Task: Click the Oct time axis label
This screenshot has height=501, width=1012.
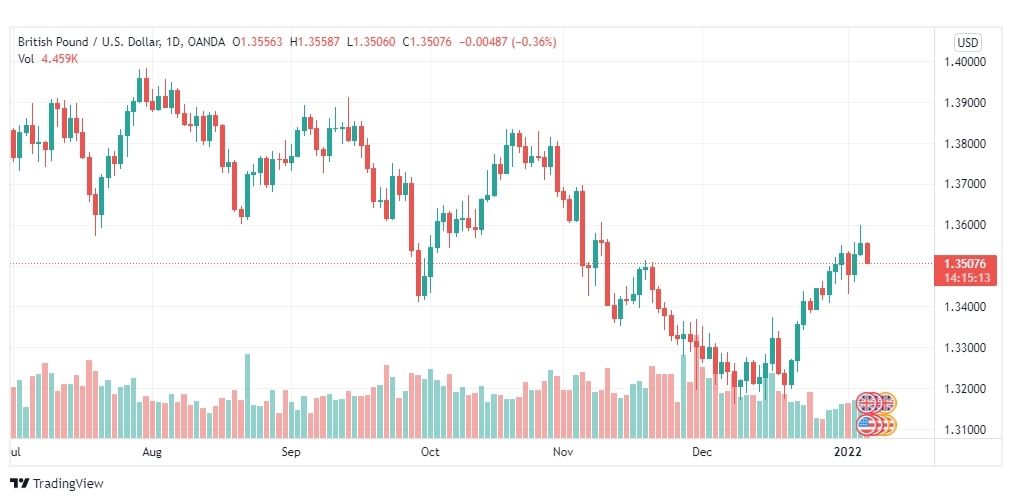Action: point(430,452)
